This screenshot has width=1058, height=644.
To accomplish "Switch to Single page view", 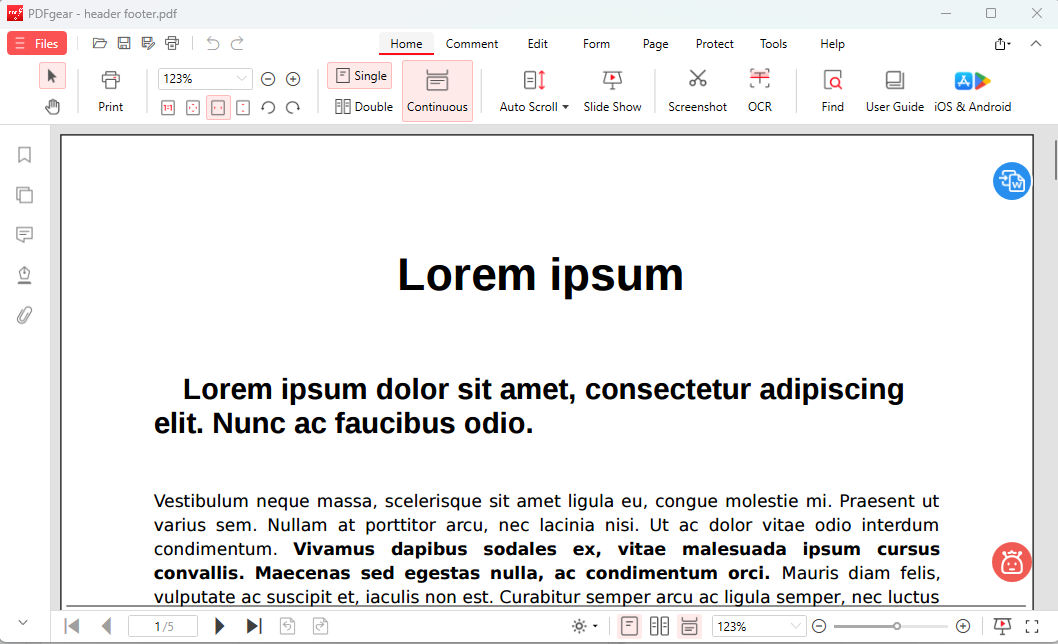I will (360, 76).
